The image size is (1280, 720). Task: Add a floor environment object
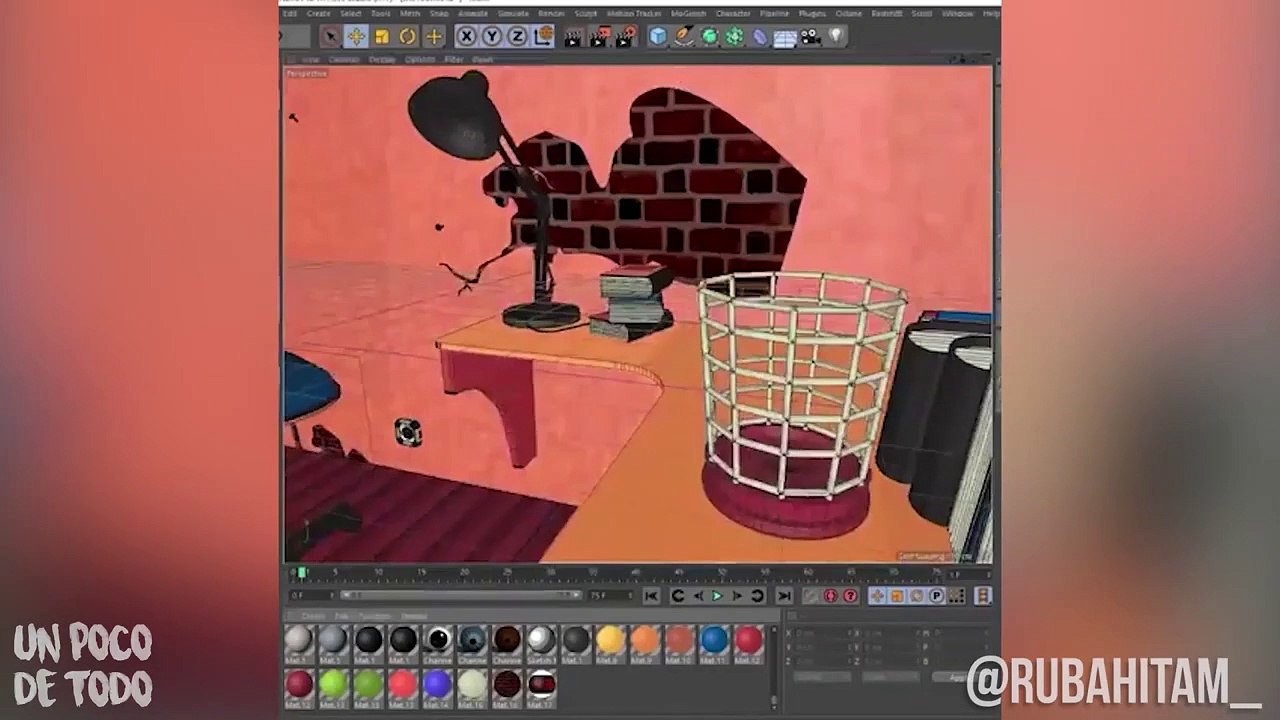[x=785, y=38]
